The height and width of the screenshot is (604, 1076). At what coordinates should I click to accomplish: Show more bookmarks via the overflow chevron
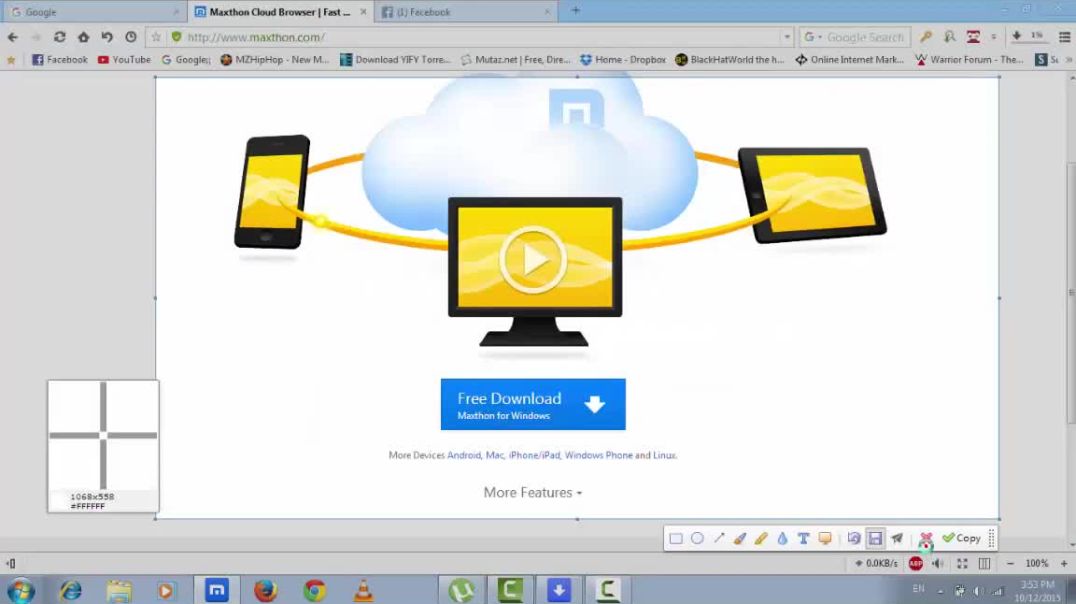[x=1069, y=60]
